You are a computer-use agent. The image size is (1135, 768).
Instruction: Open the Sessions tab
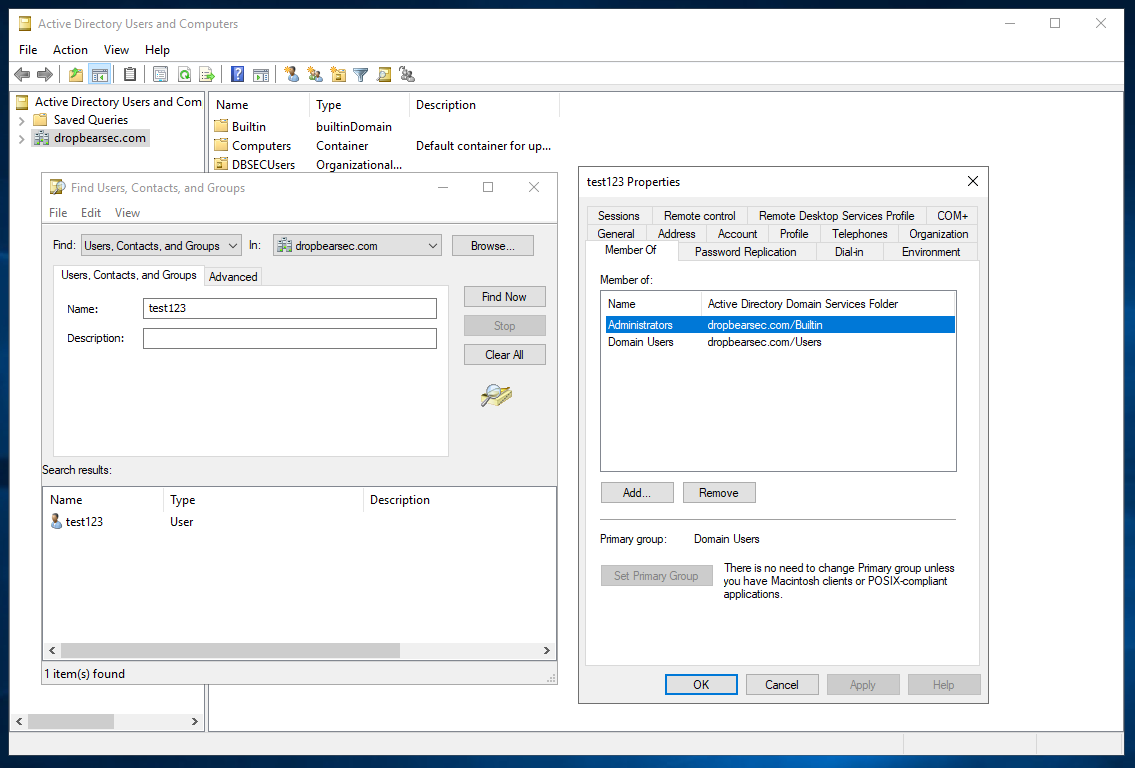click(x=619, y=216)
